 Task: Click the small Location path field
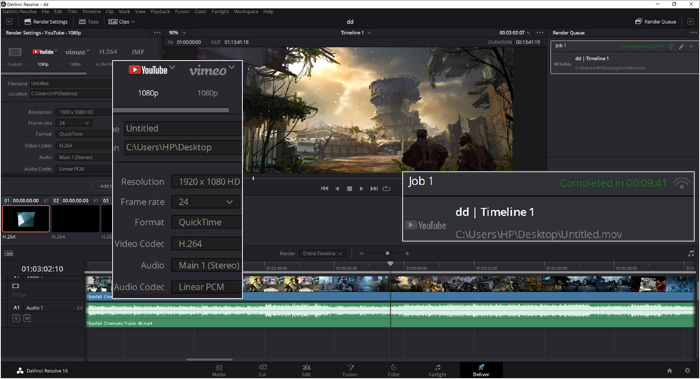click(x=71, y=94)
